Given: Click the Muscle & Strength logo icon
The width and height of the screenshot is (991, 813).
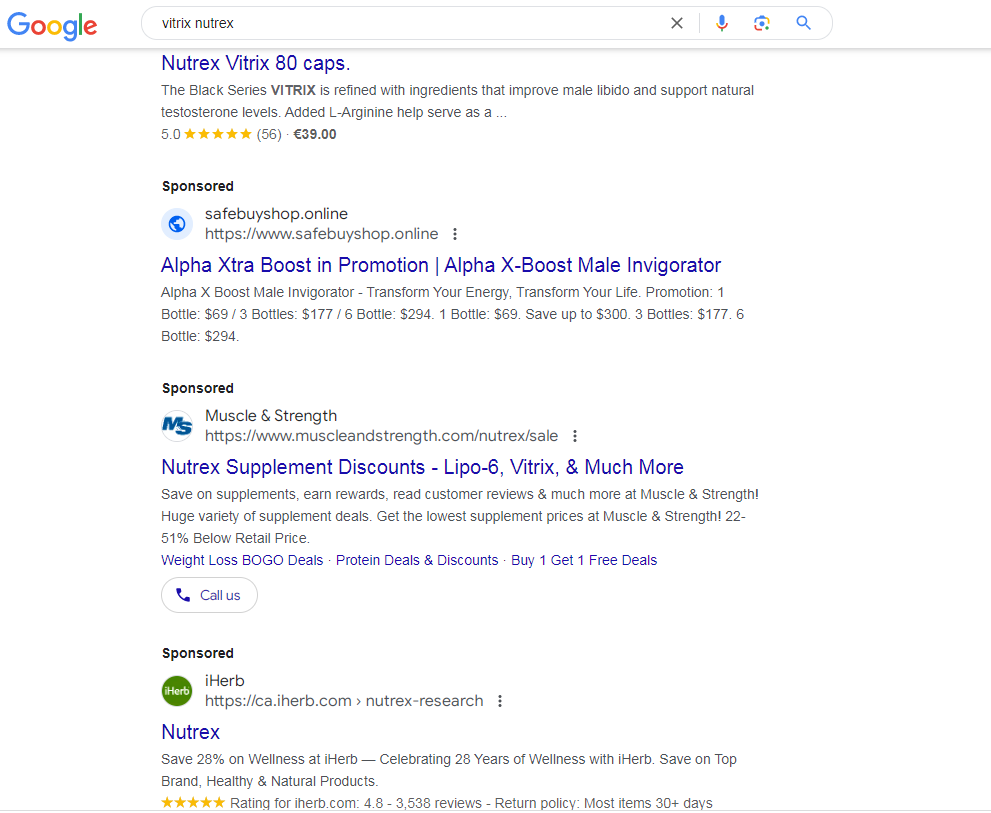Looking at the screenshot, I should coord(177,426).
